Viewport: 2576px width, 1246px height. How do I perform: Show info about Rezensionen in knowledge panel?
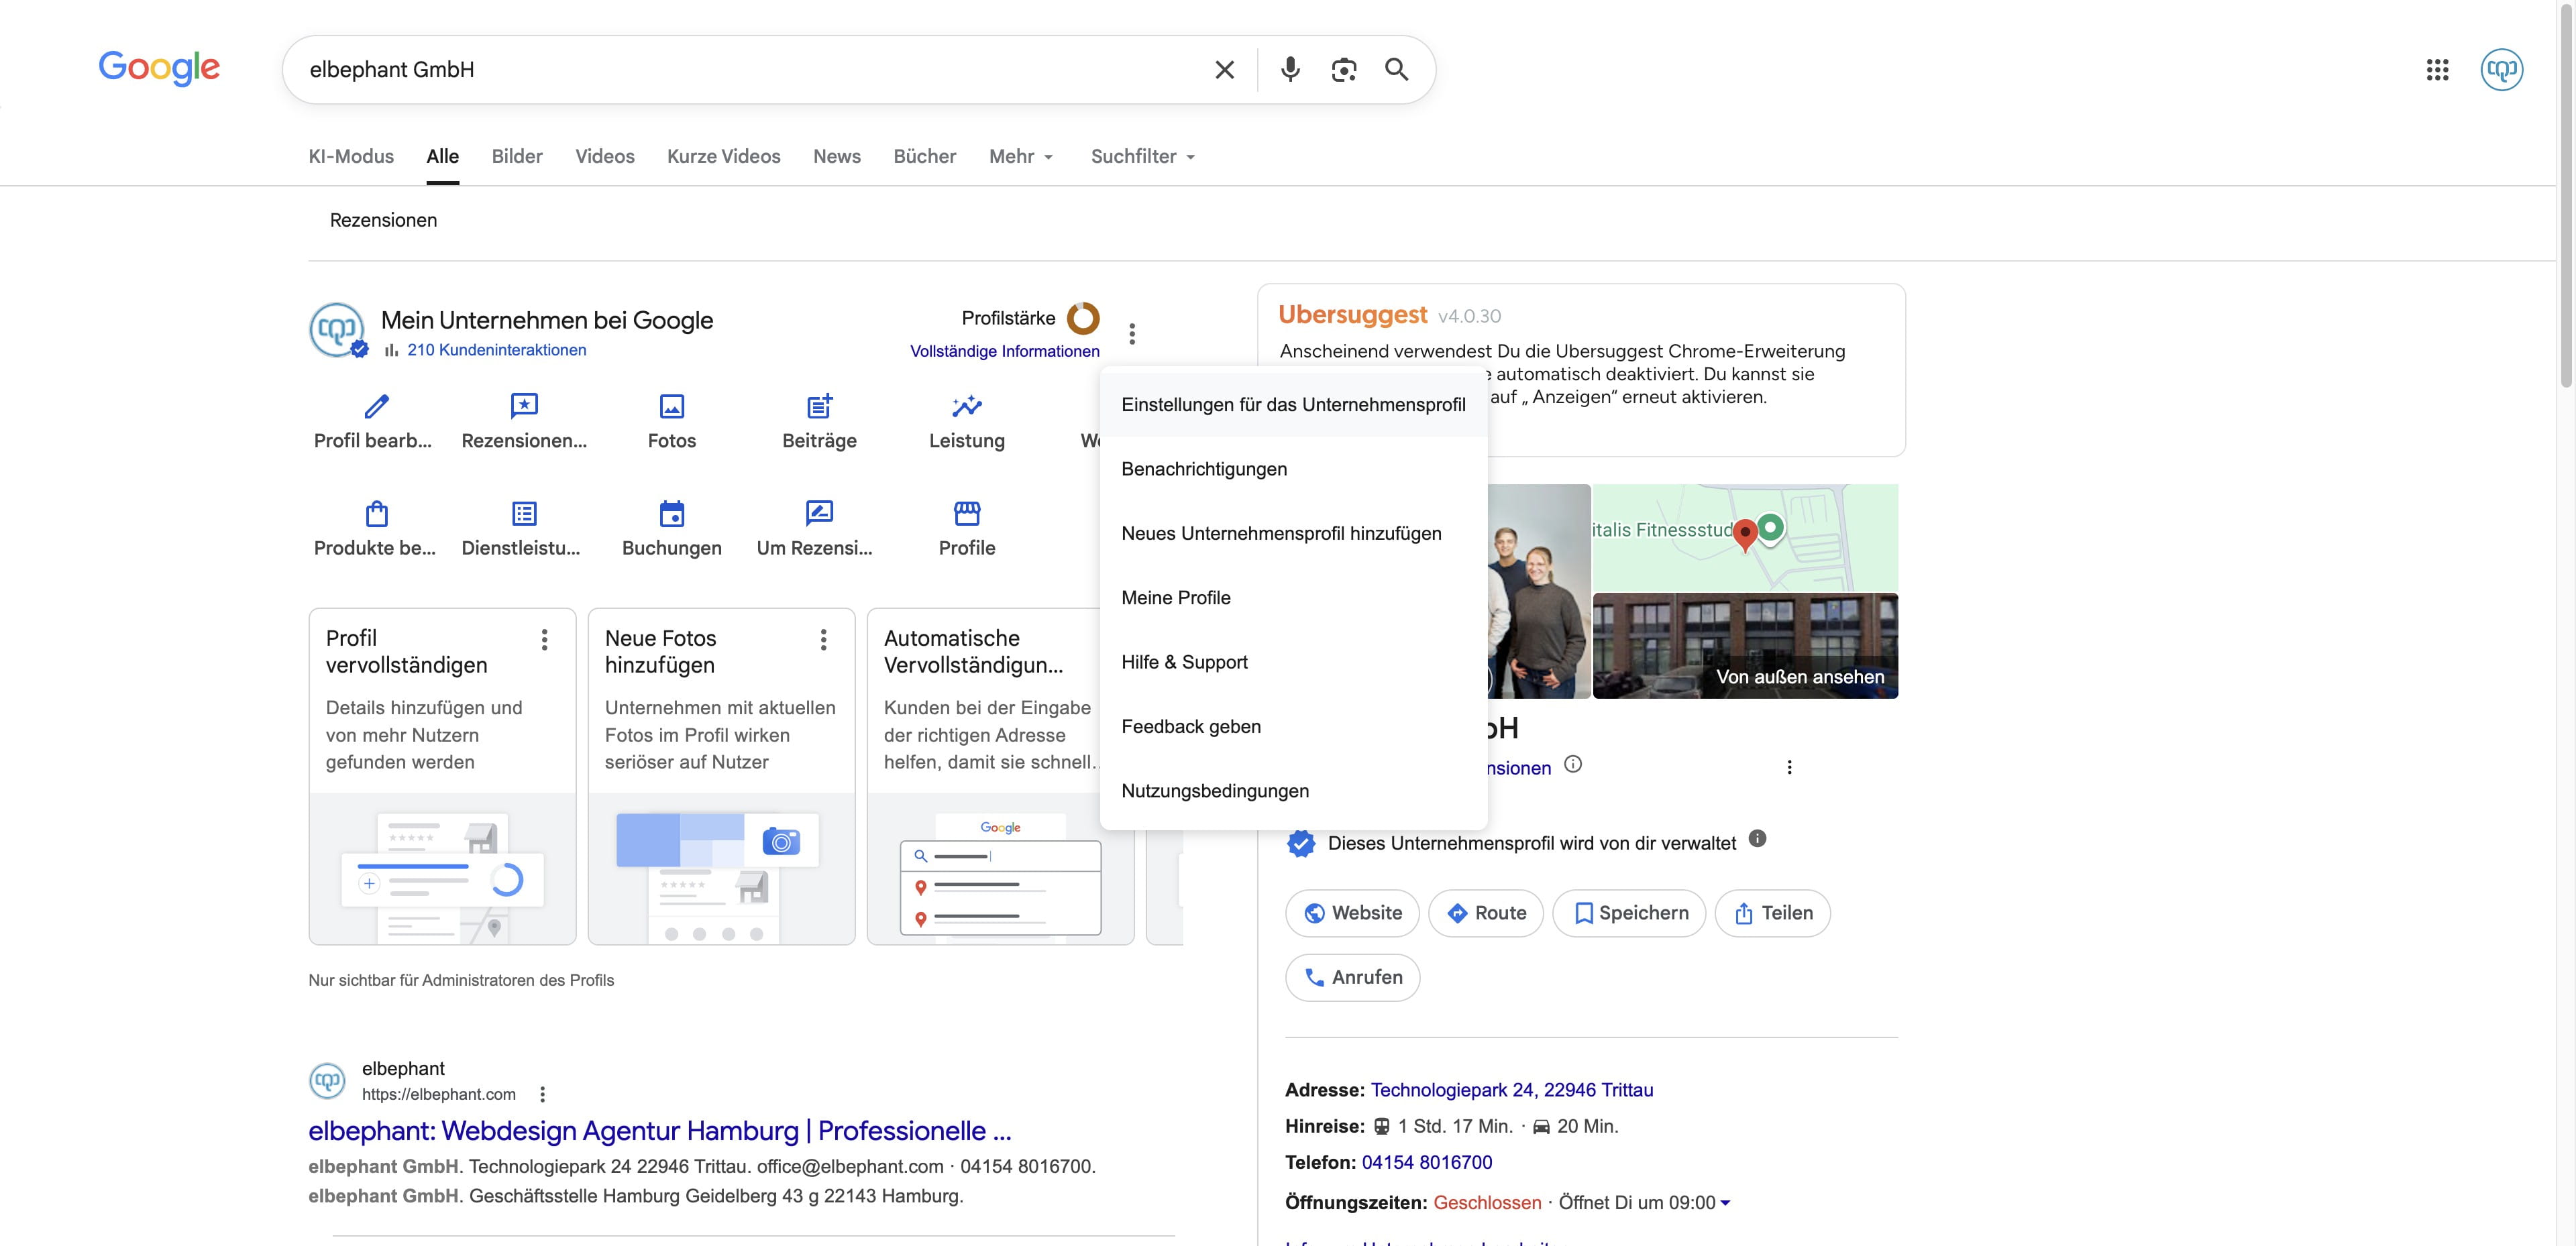(1572, 765)
